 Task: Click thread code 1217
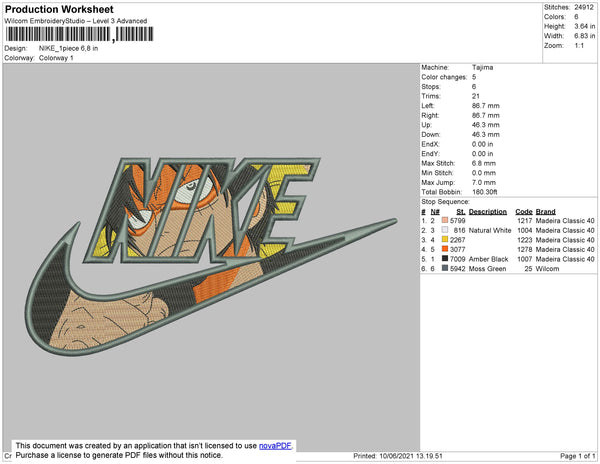[x=525, y=221]
